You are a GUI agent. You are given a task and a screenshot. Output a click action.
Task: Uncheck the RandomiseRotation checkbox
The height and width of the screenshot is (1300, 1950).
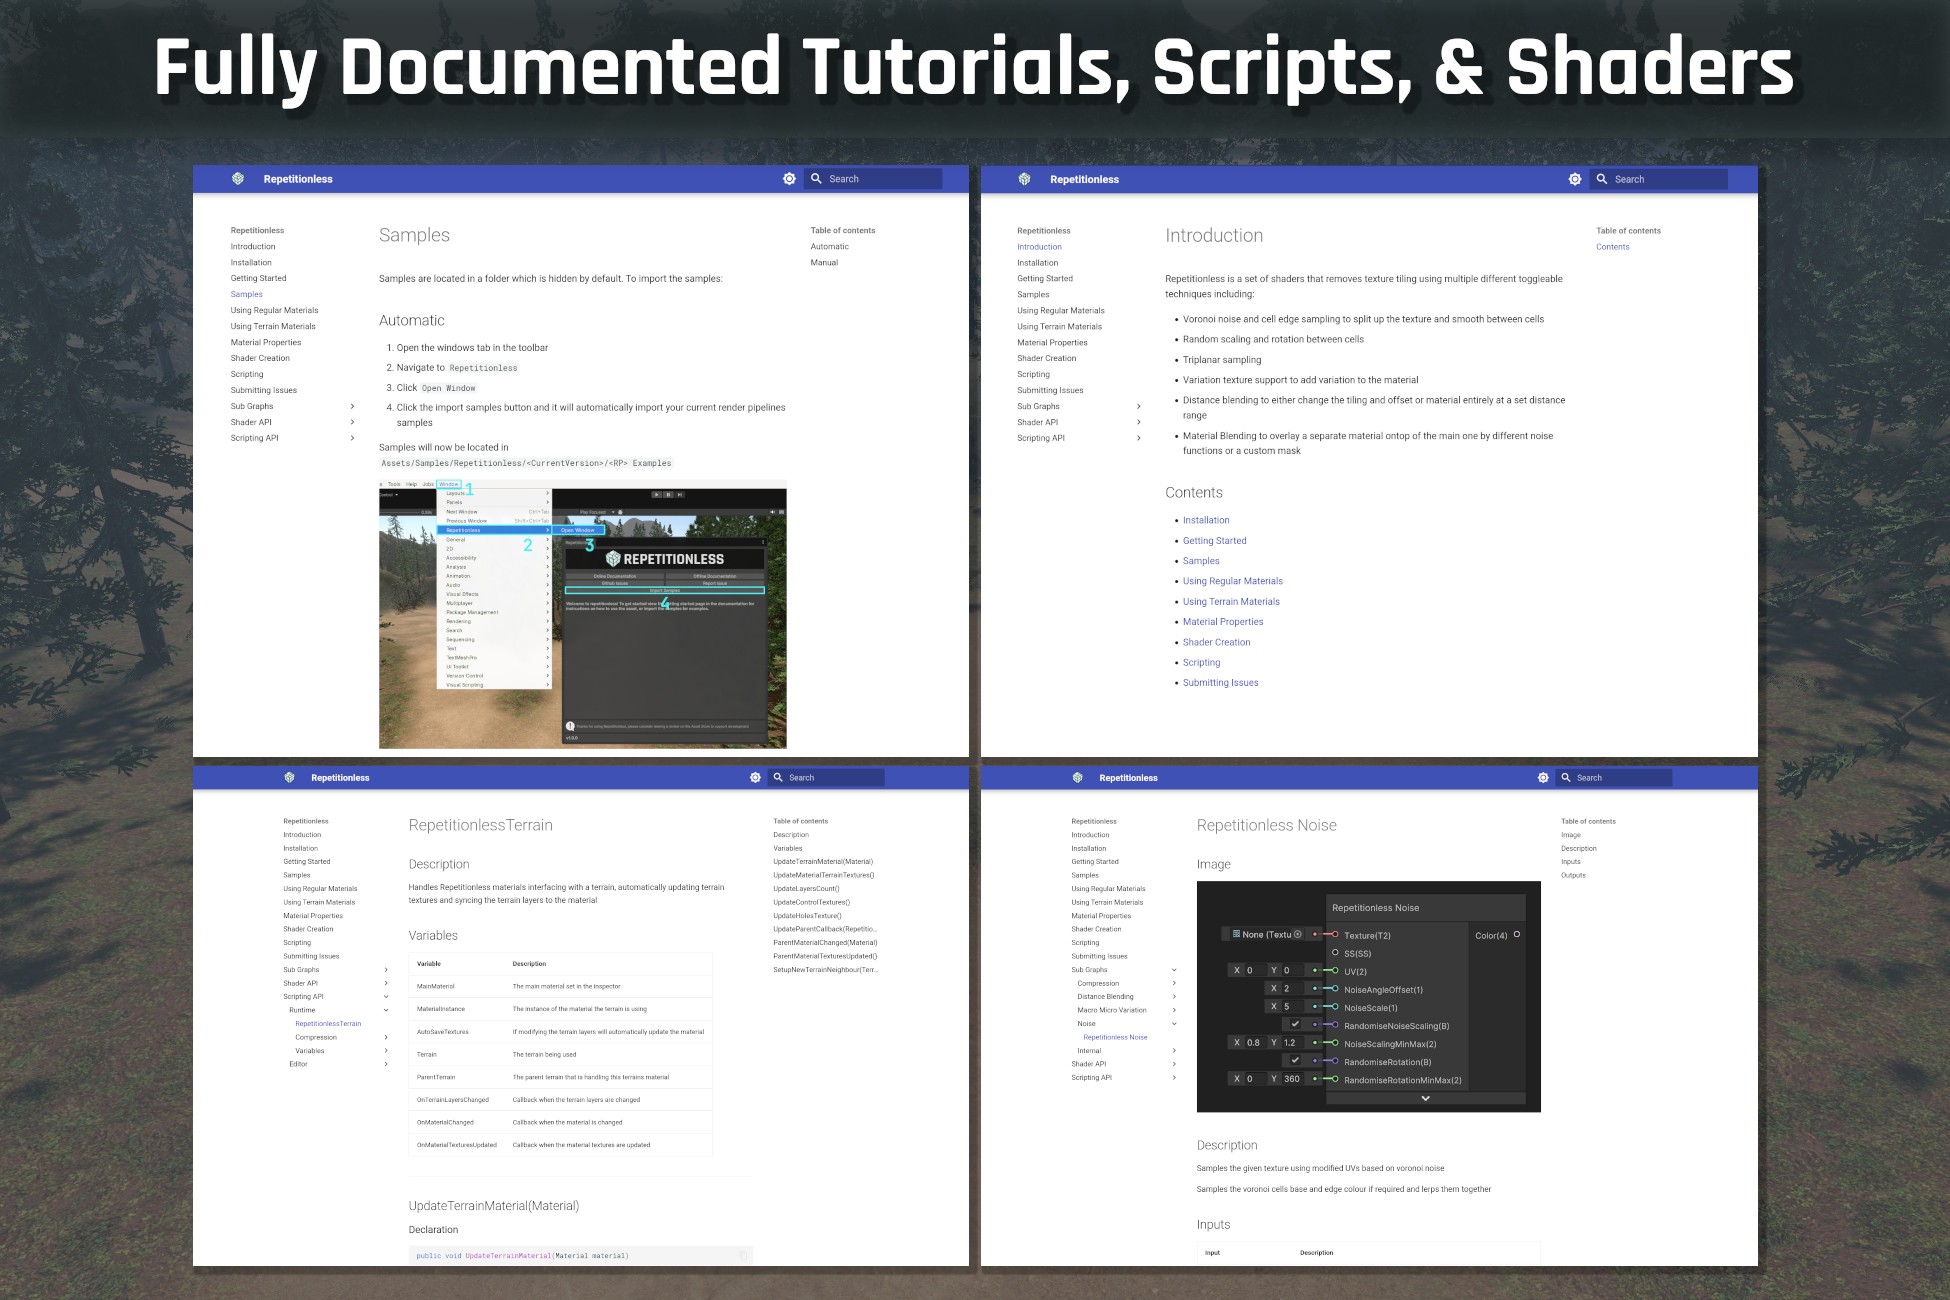1295,1060
